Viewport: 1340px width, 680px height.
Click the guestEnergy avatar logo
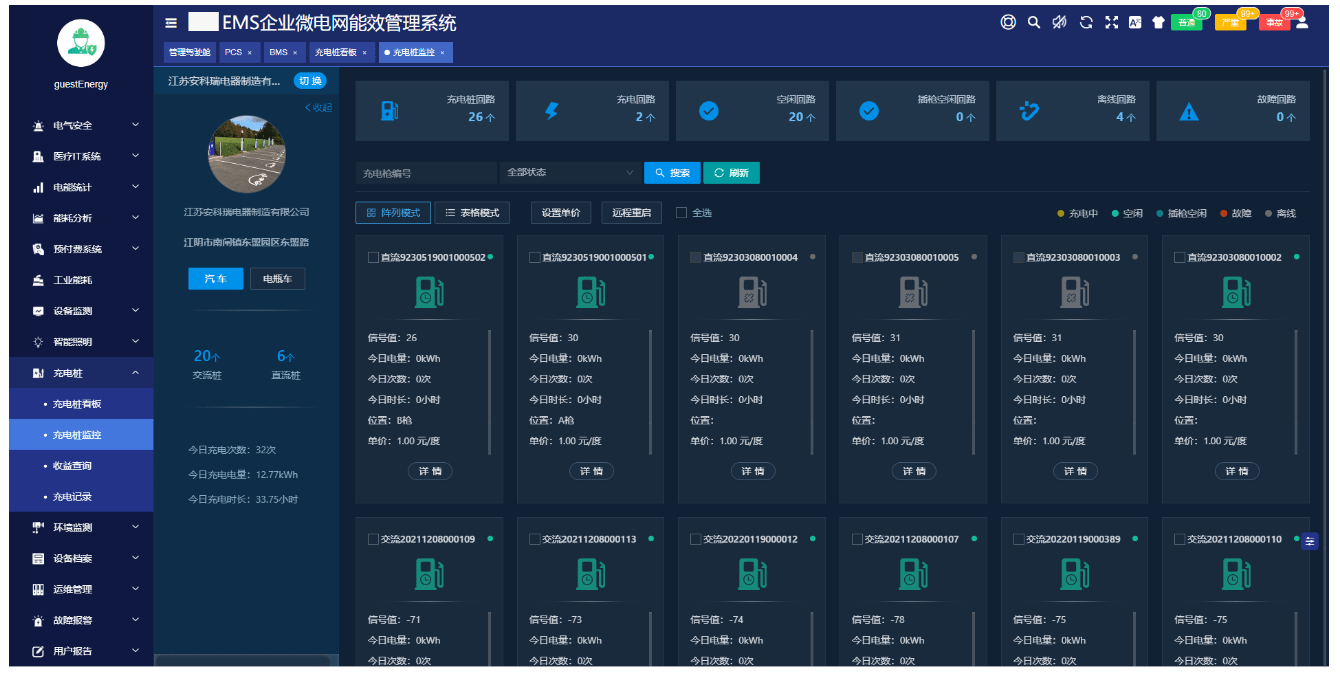pyautogui.click(x=81, y=44)
